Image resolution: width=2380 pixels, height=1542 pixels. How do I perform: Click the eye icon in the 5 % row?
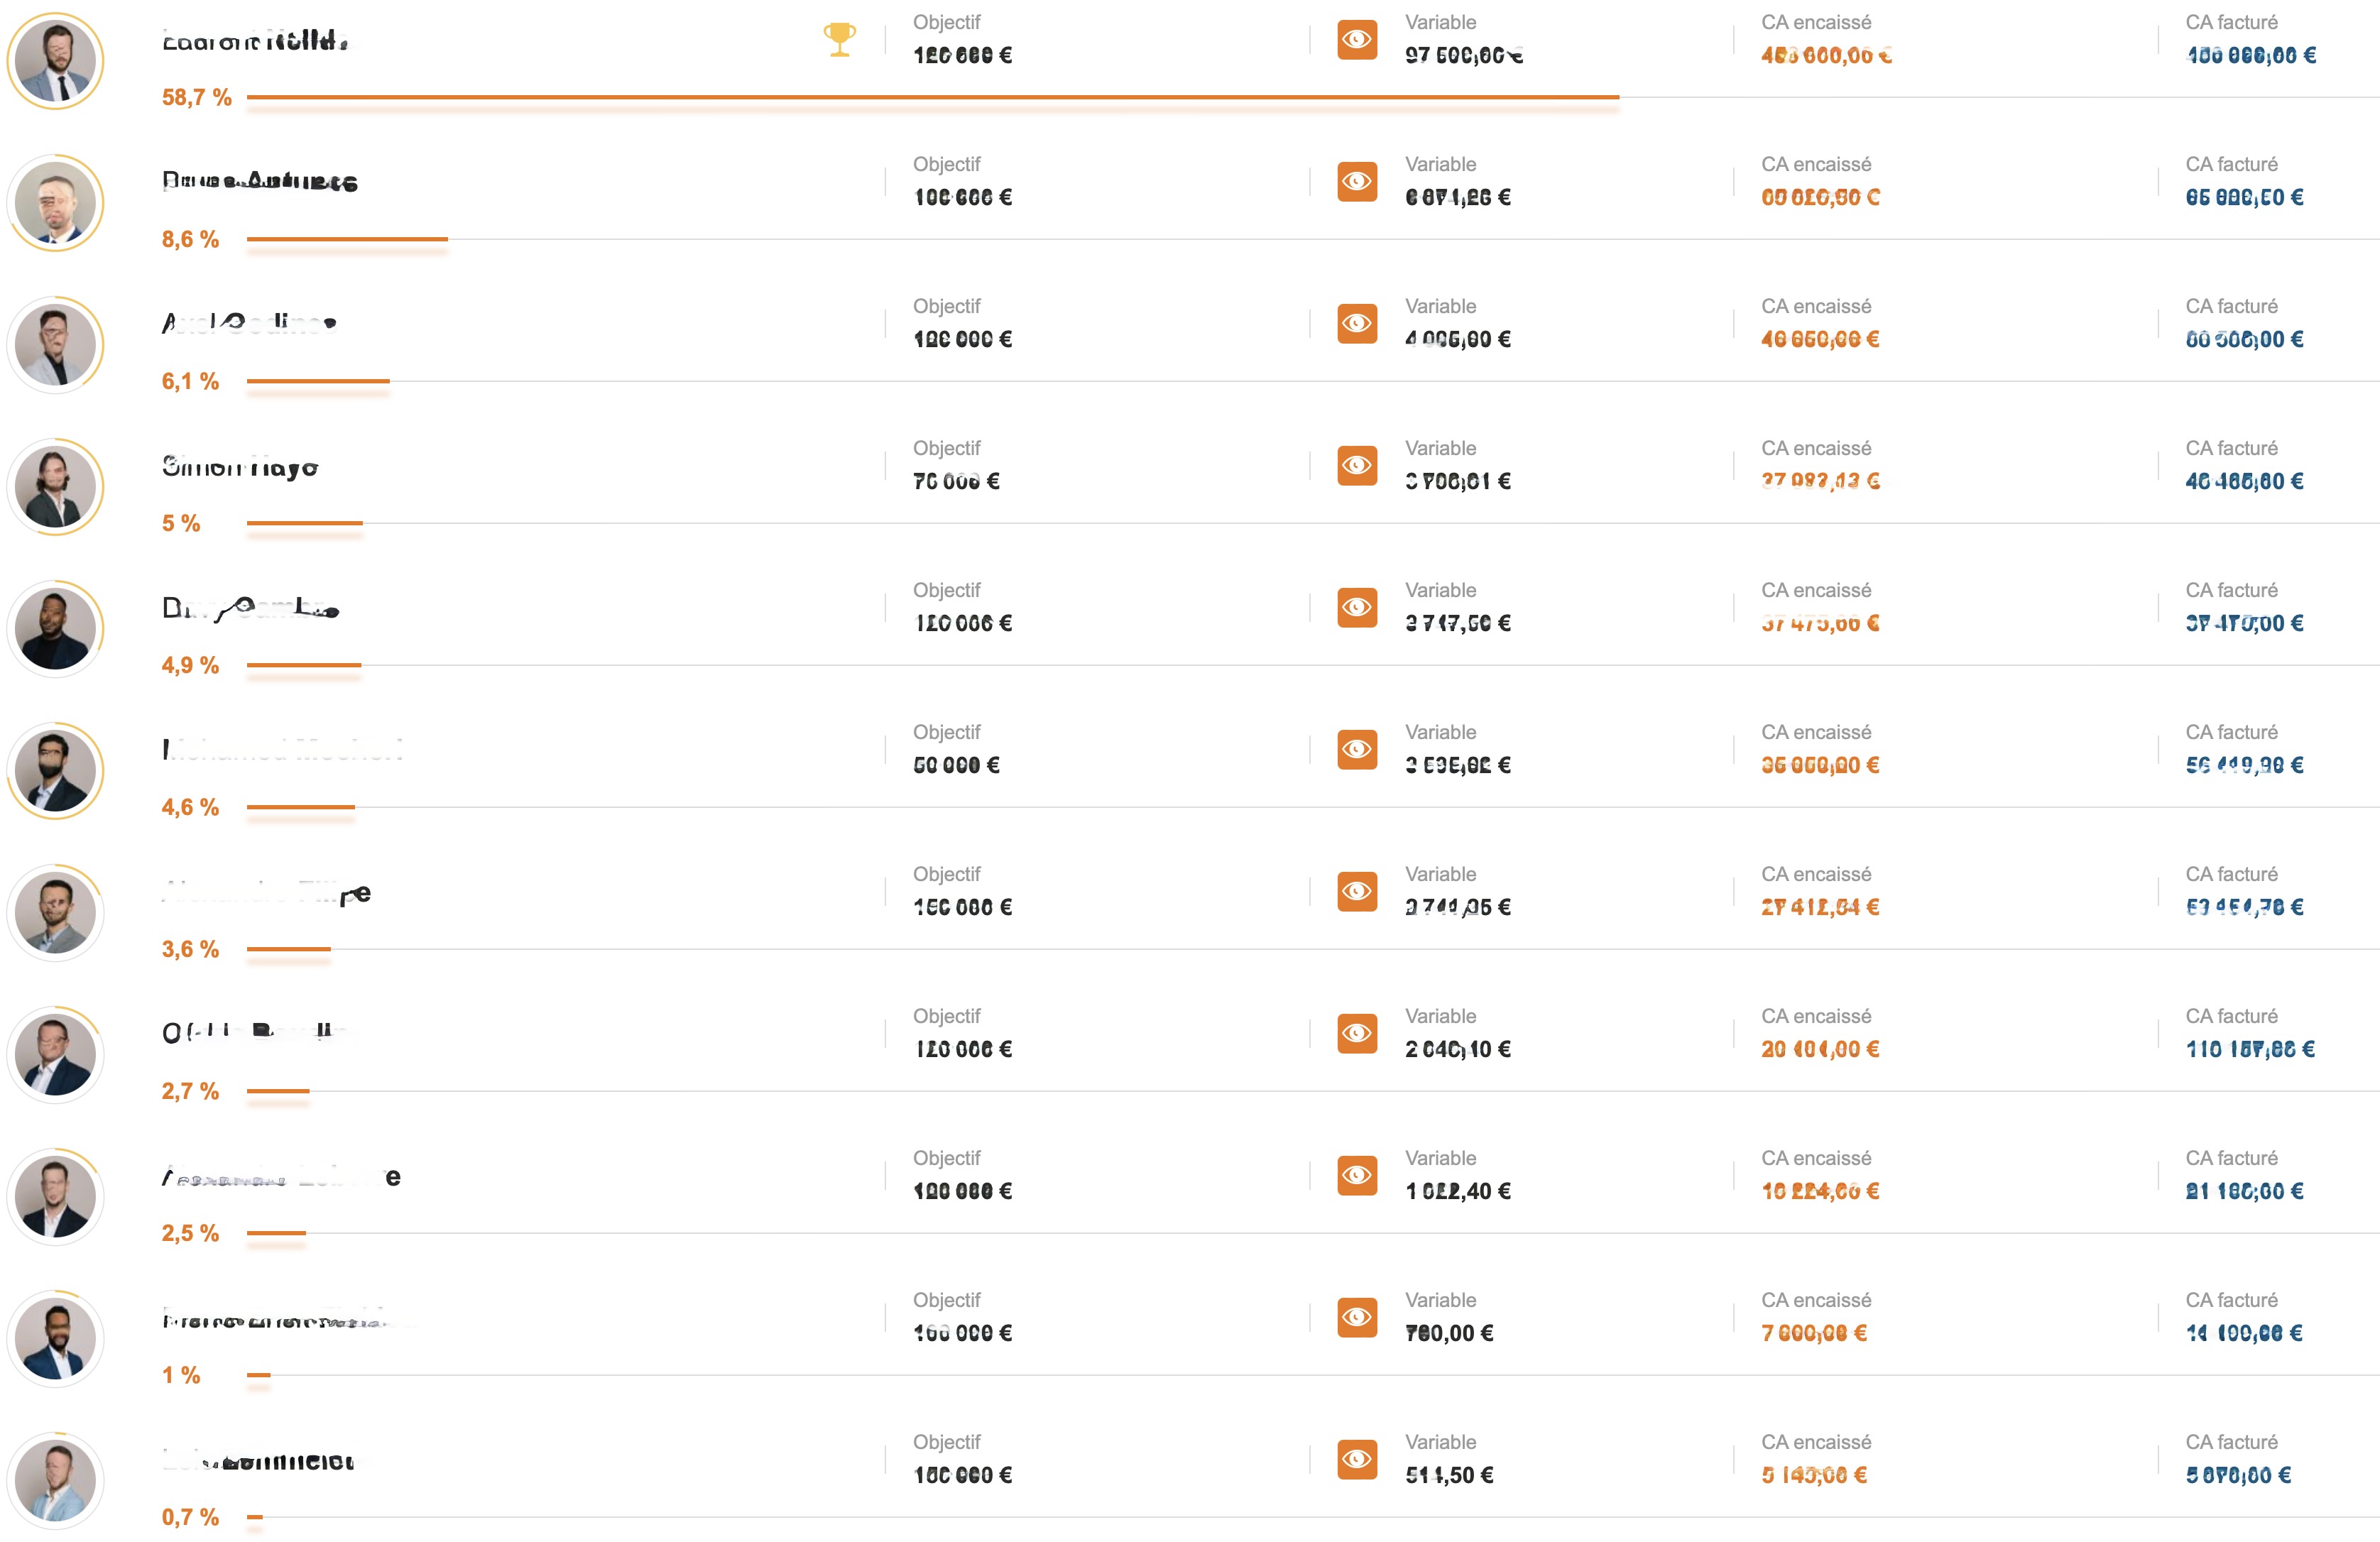tap(1356, 466)
